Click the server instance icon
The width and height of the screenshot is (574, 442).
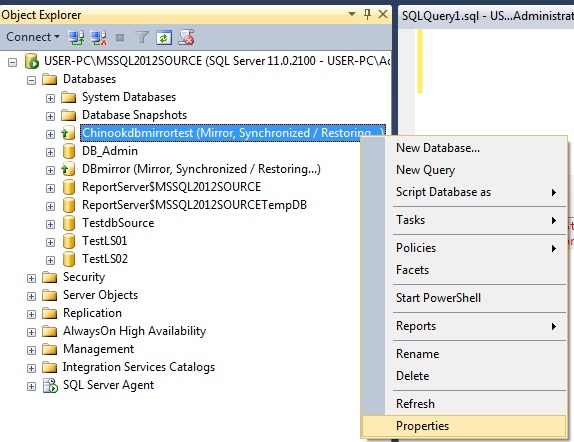[x=32, y=61]
